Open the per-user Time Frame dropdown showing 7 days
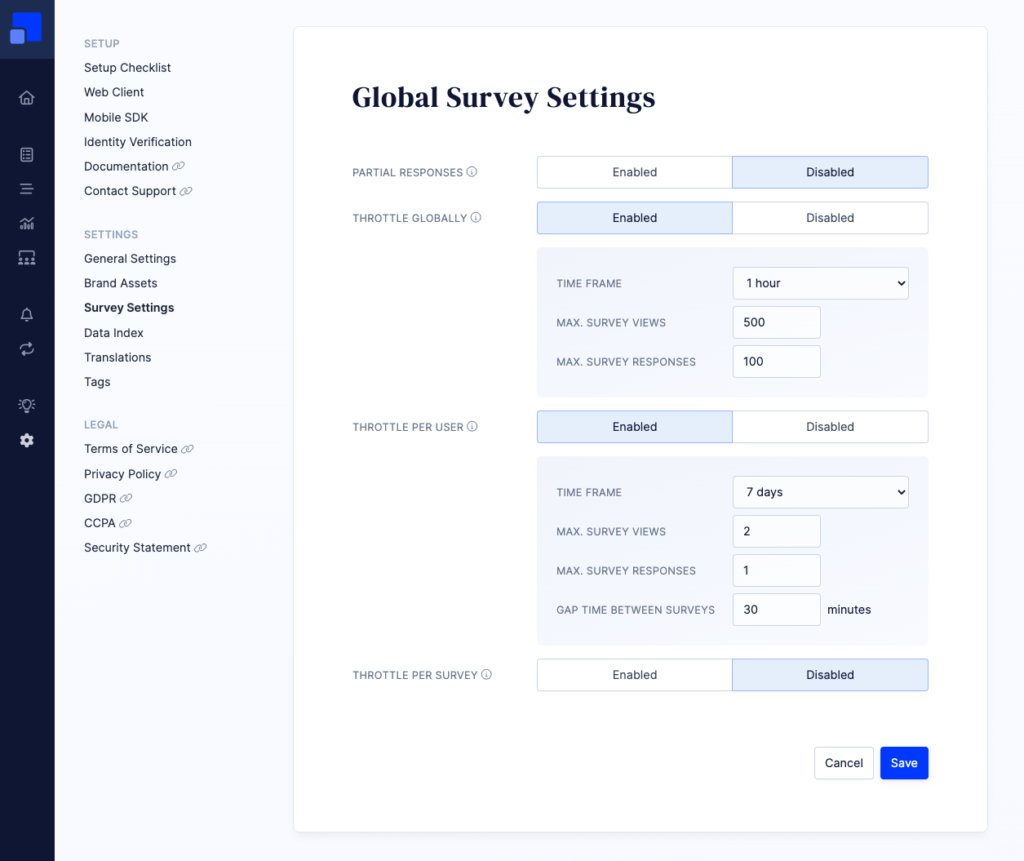This screenshot has height=861, width=1024. (820, 492)
